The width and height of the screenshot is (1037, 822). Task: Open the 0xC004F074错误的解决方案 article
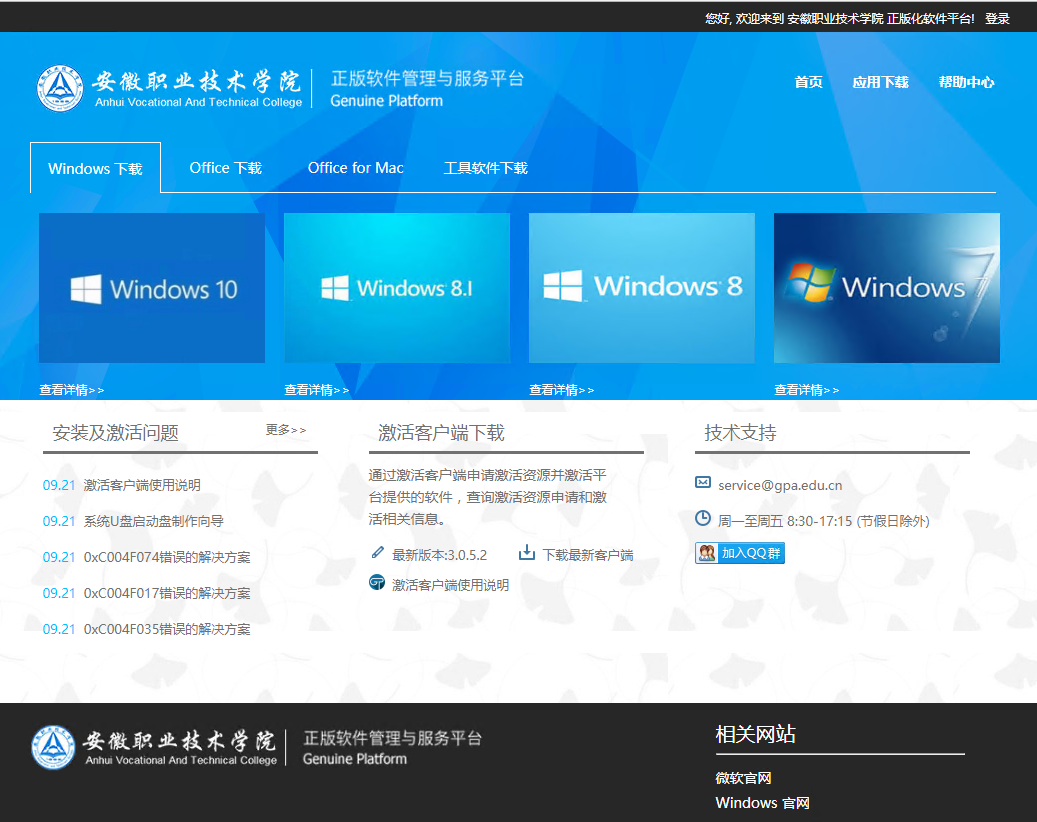[167, 557]
